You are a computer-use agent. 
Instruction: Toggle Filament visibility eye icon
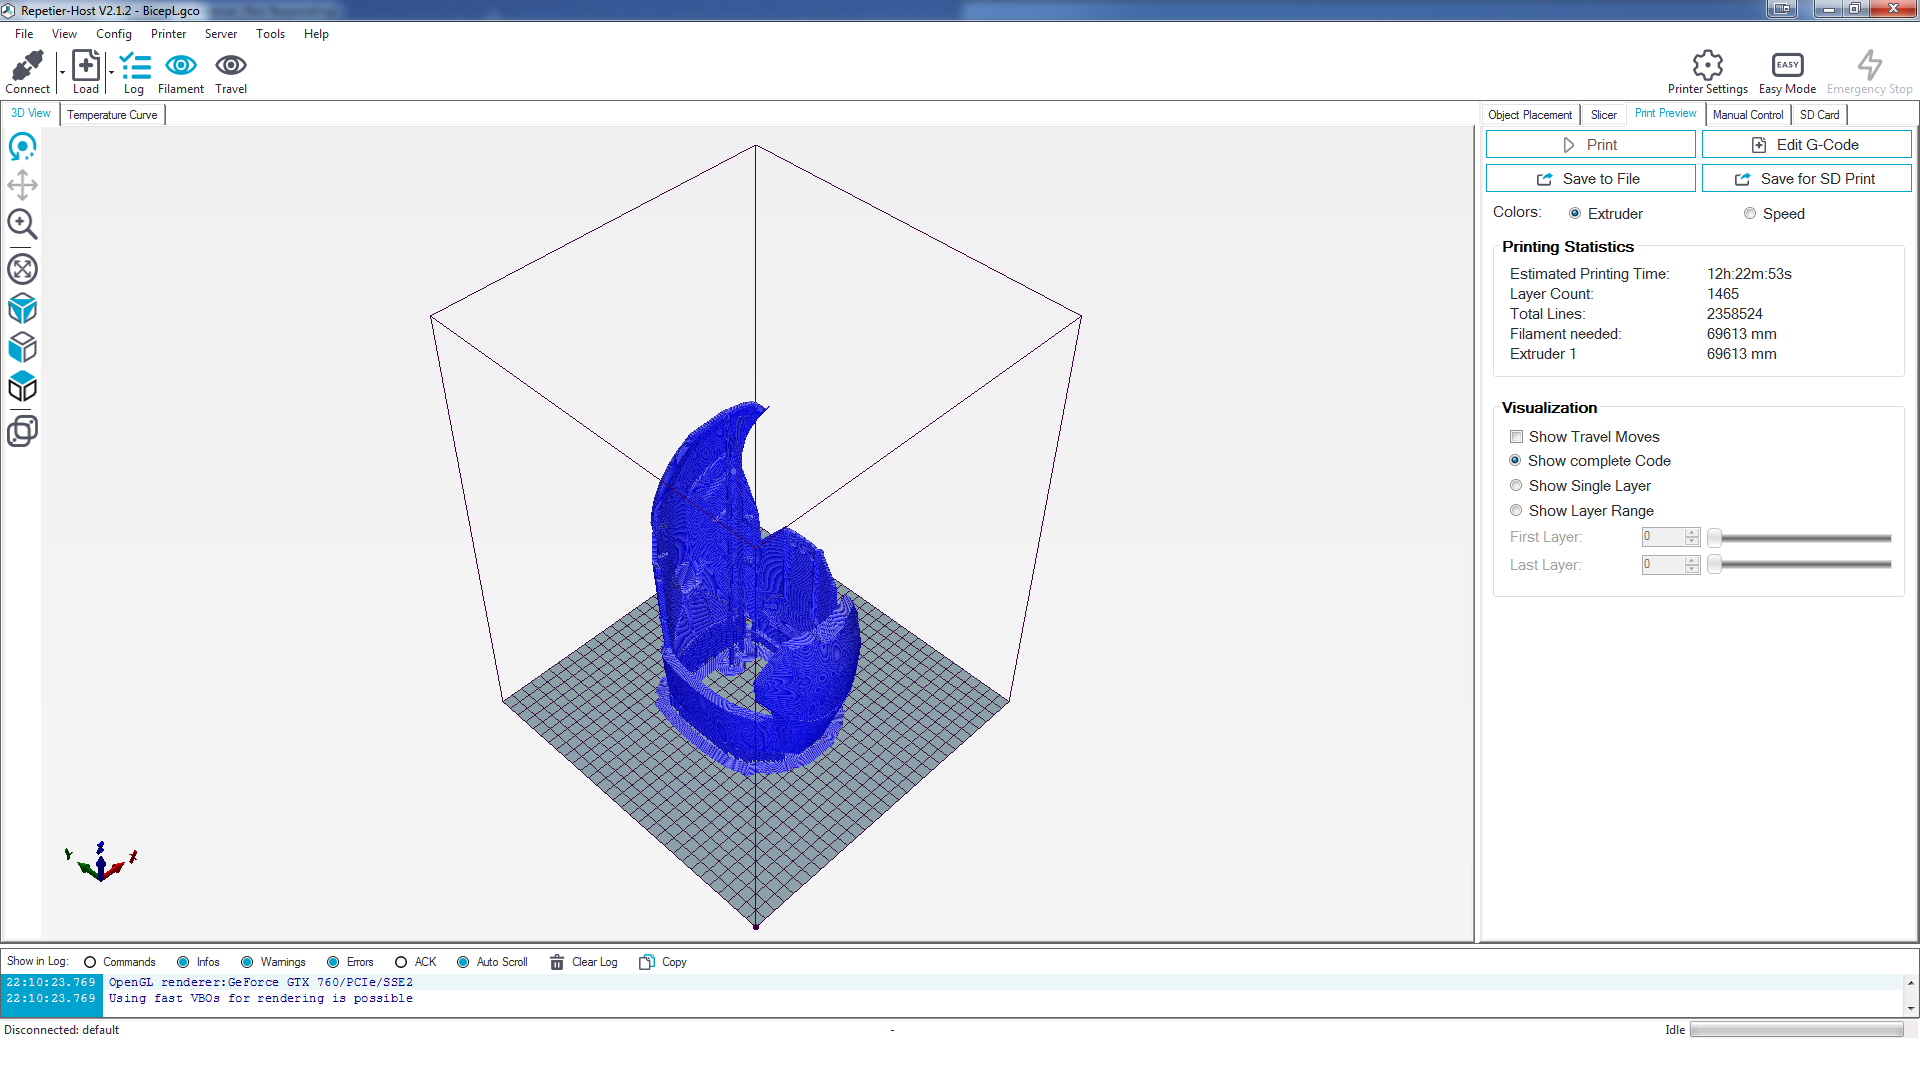pos(181,66)
